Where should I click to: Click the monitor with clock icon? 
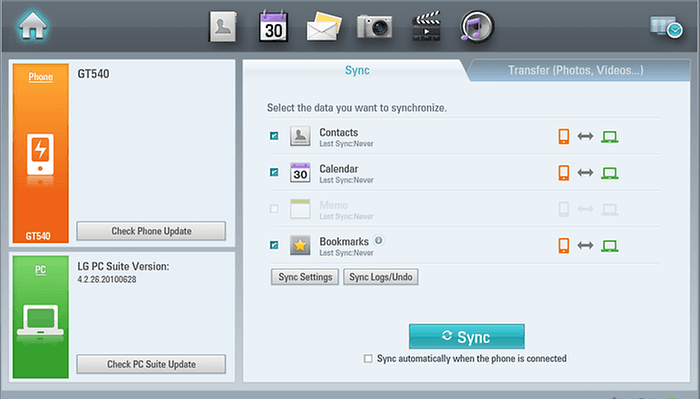coord(667,27)
